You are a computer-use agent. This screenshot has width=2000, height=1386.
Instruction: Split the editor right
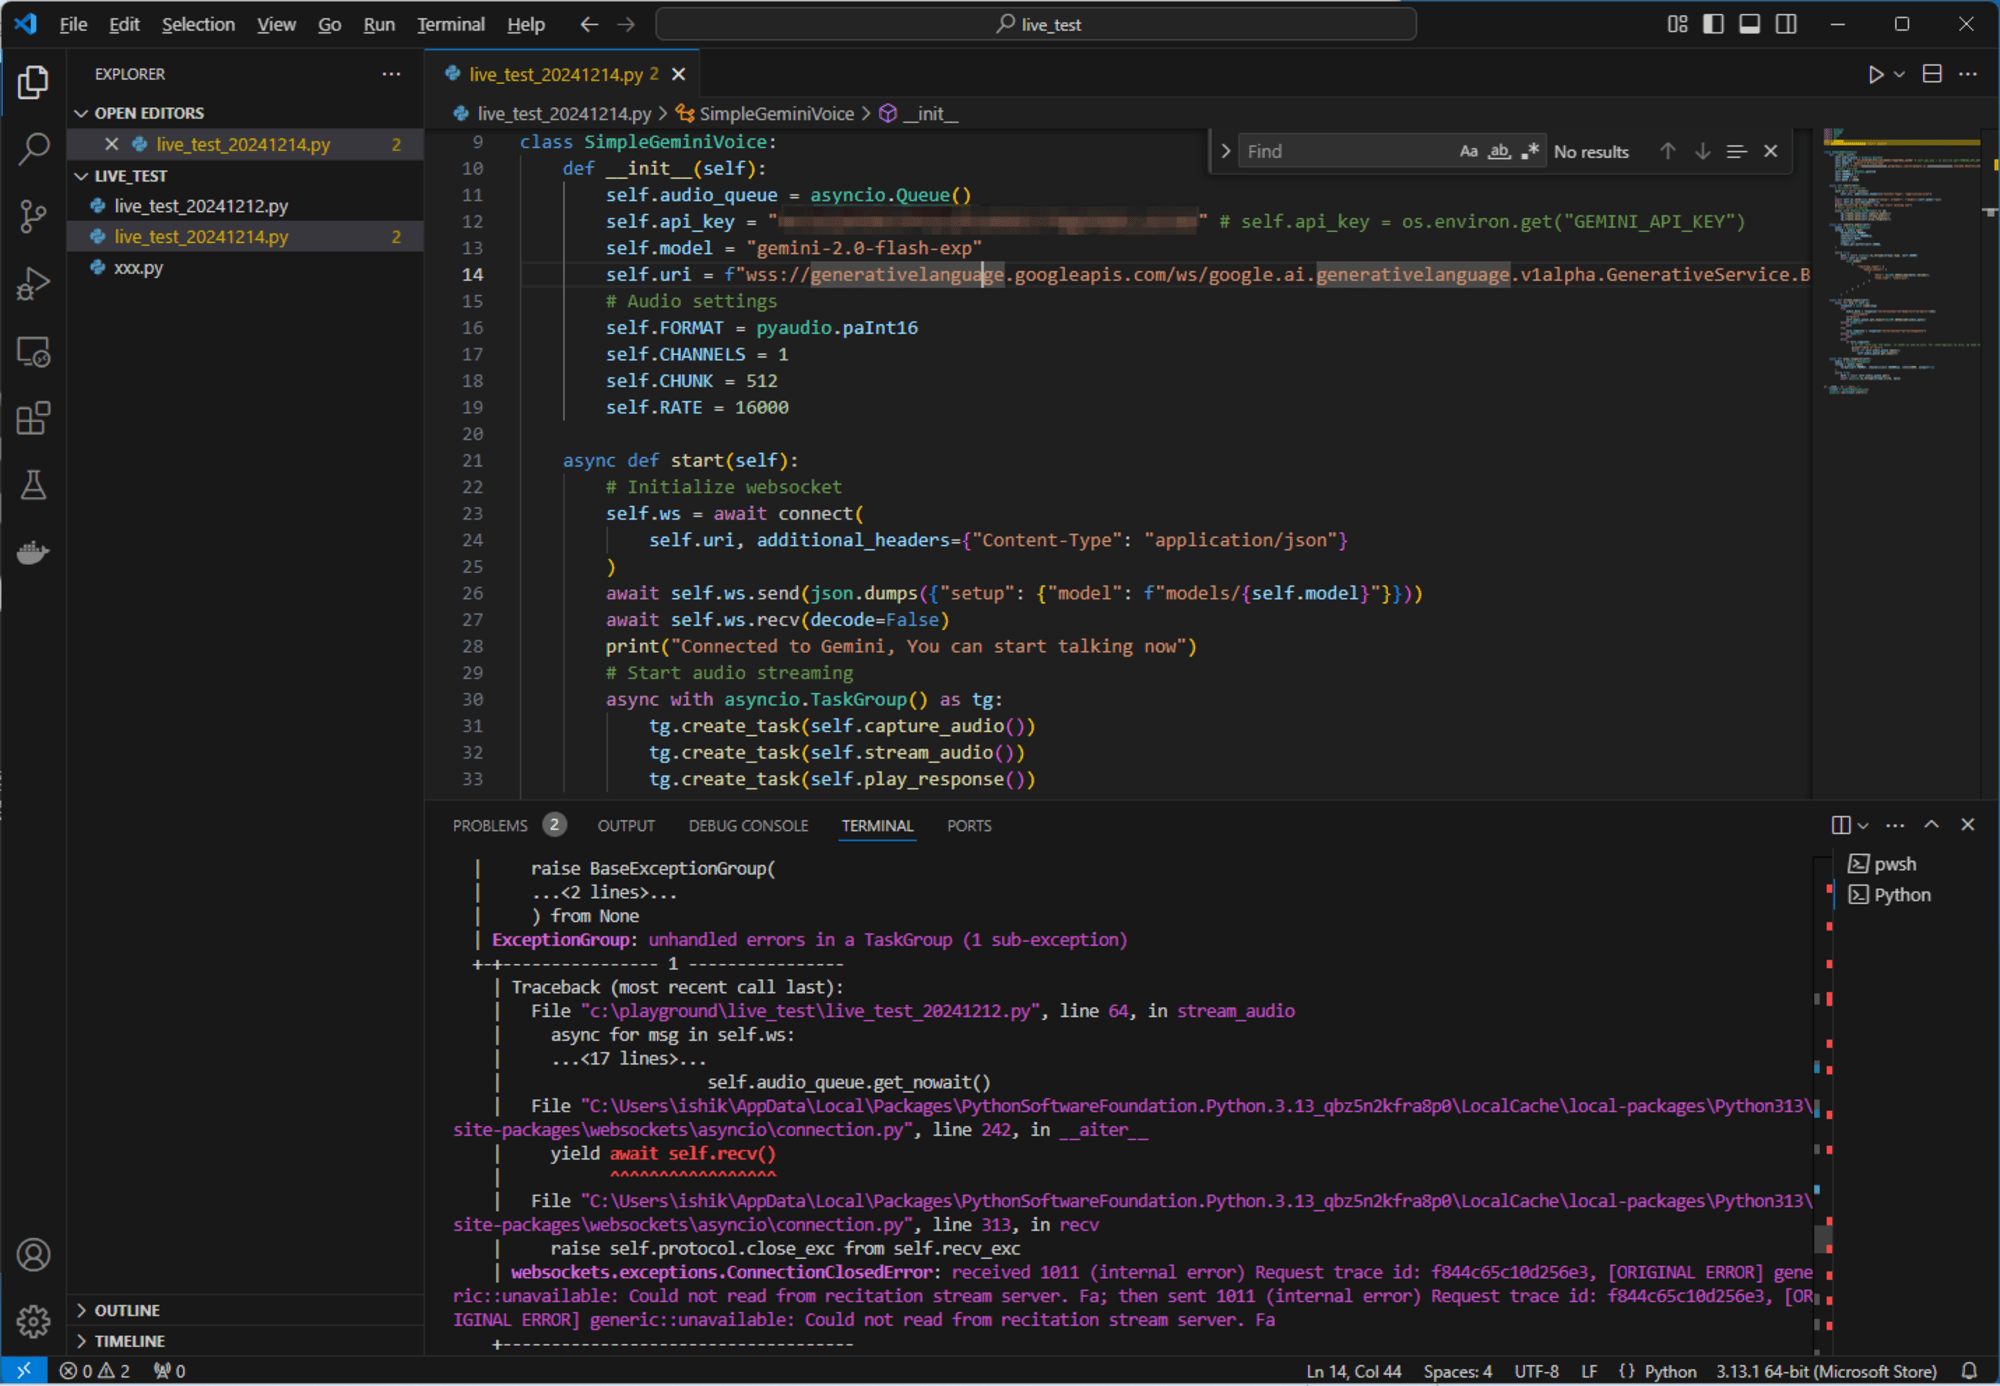(x=1932, y=74)
